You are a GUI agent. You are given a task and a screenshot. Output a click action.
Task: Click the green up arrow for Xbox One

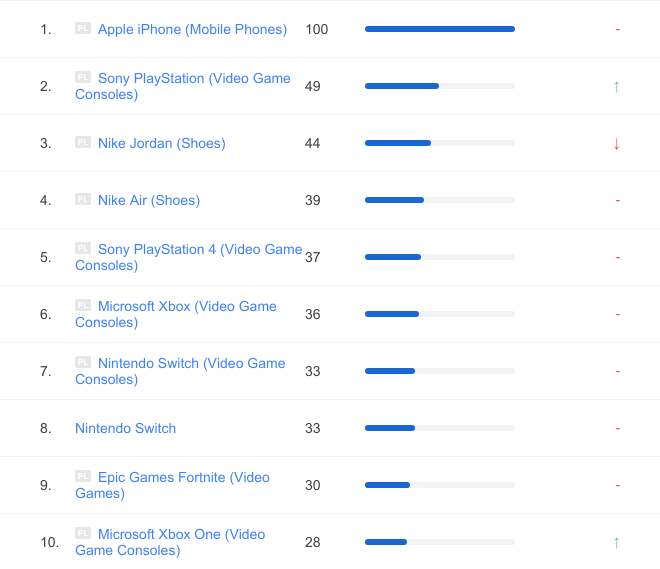[617, 542]
